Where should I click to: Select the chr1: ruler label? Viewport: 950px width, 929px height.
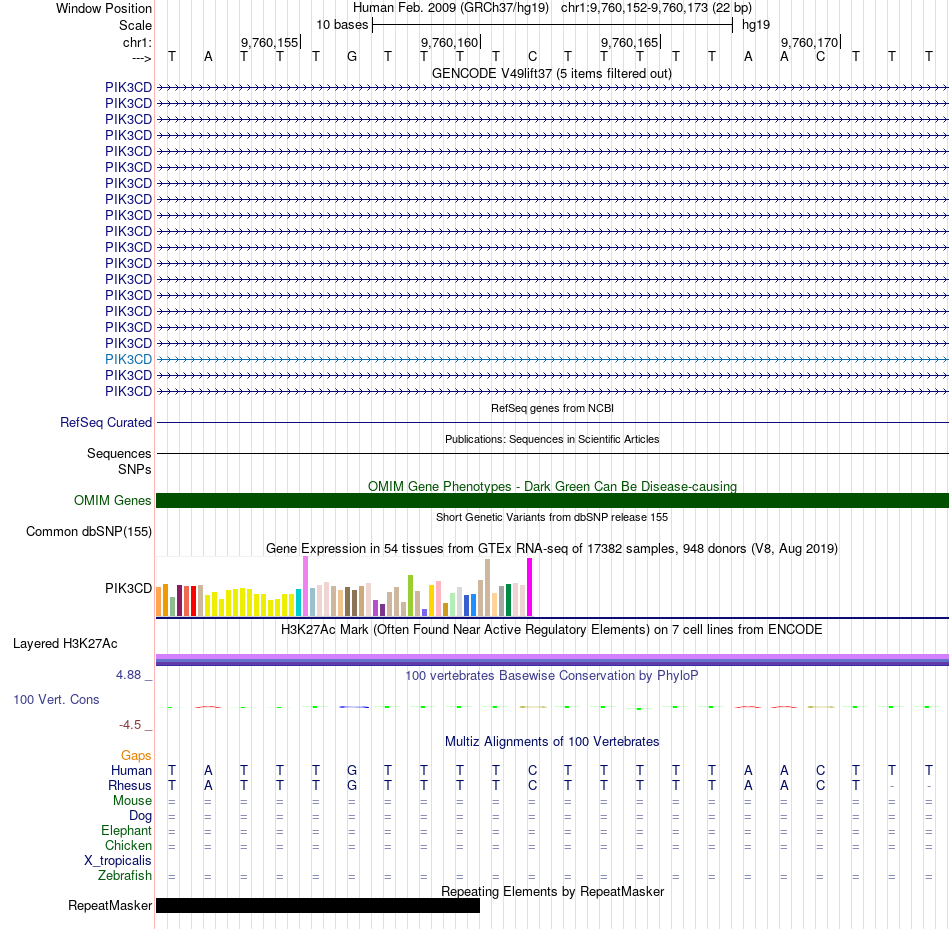click(x=137, y=42)
